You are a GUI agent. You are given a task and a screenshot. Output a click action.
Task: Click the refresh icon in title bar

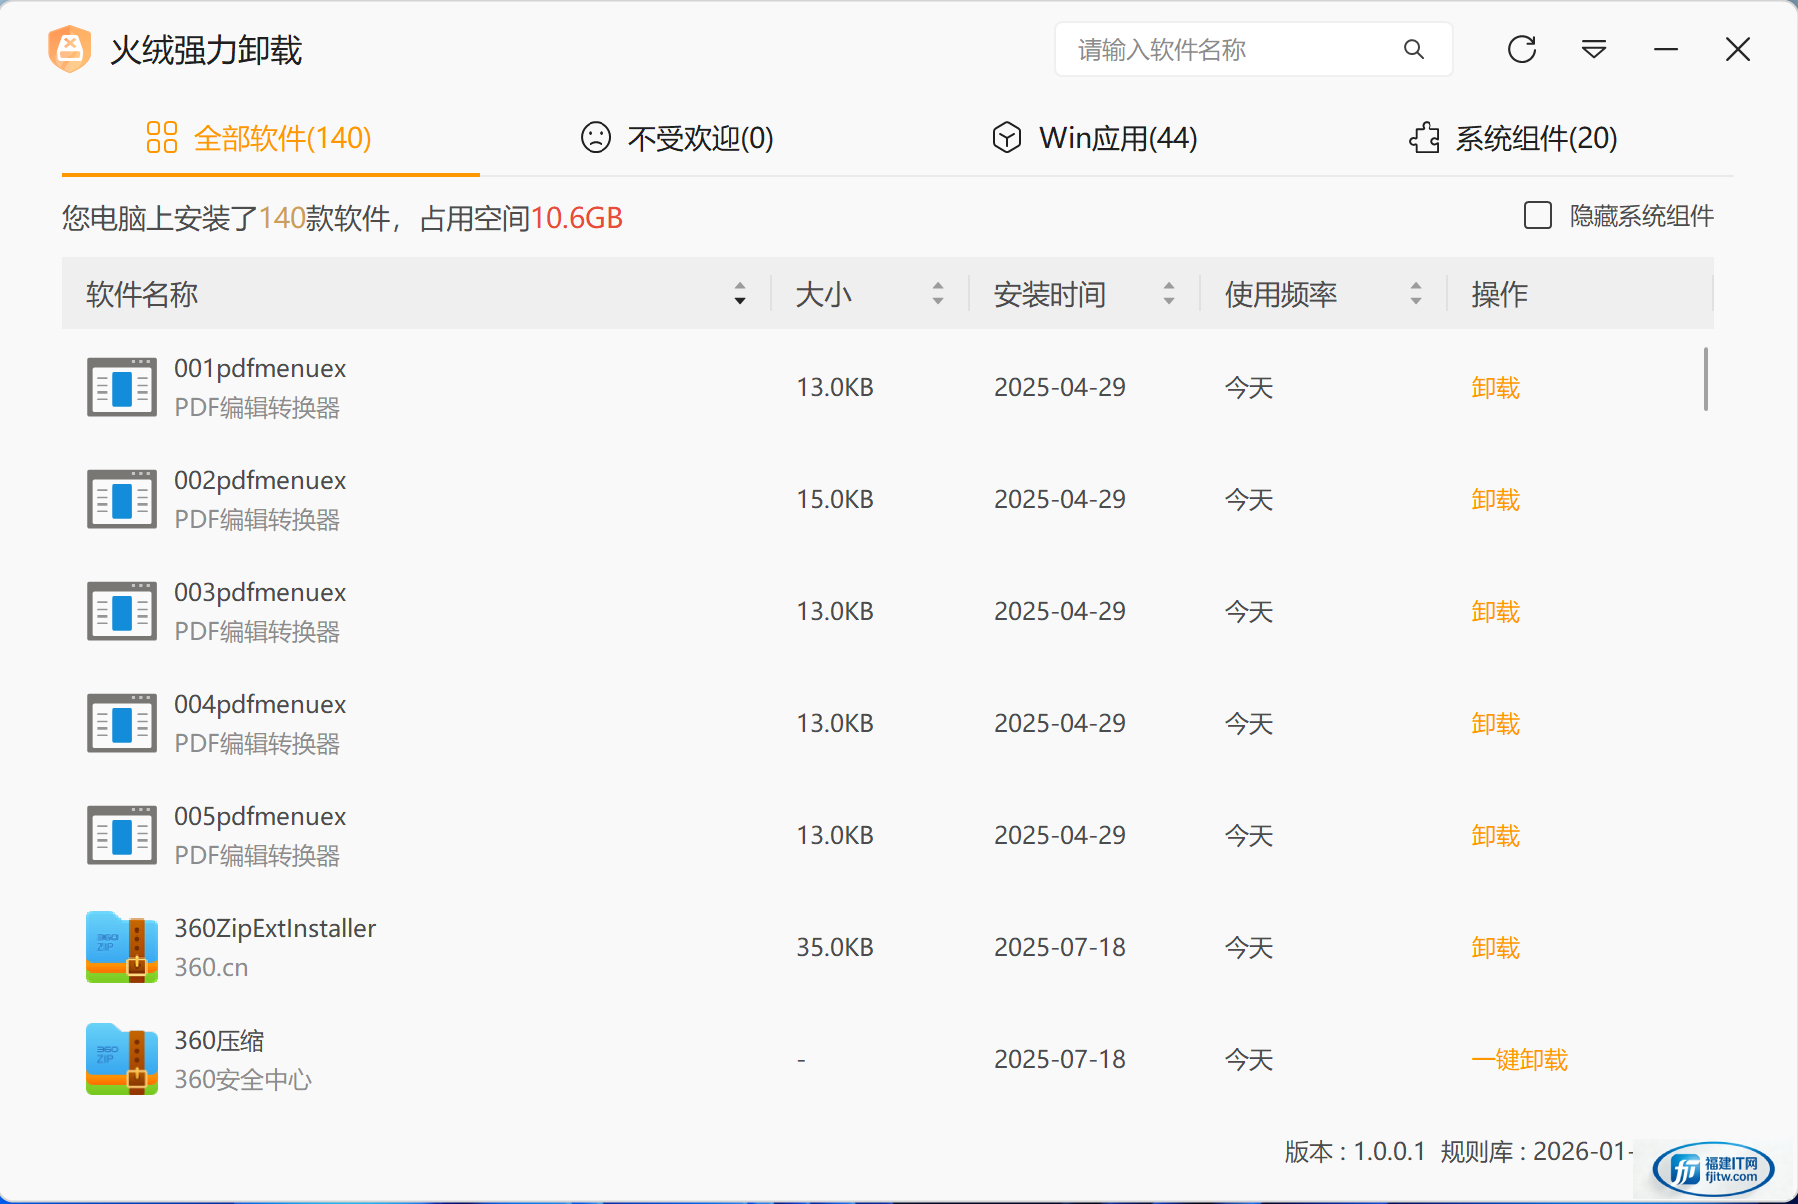click(x=1521, y=49)
